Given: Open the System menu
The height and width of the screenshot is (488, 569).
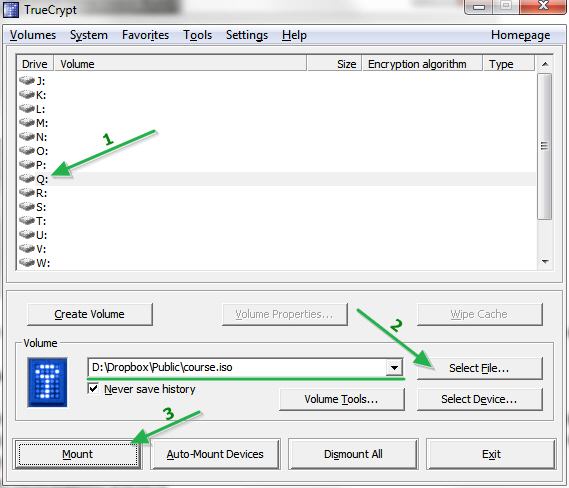Looking at the screenshot, I should (89, 35).
